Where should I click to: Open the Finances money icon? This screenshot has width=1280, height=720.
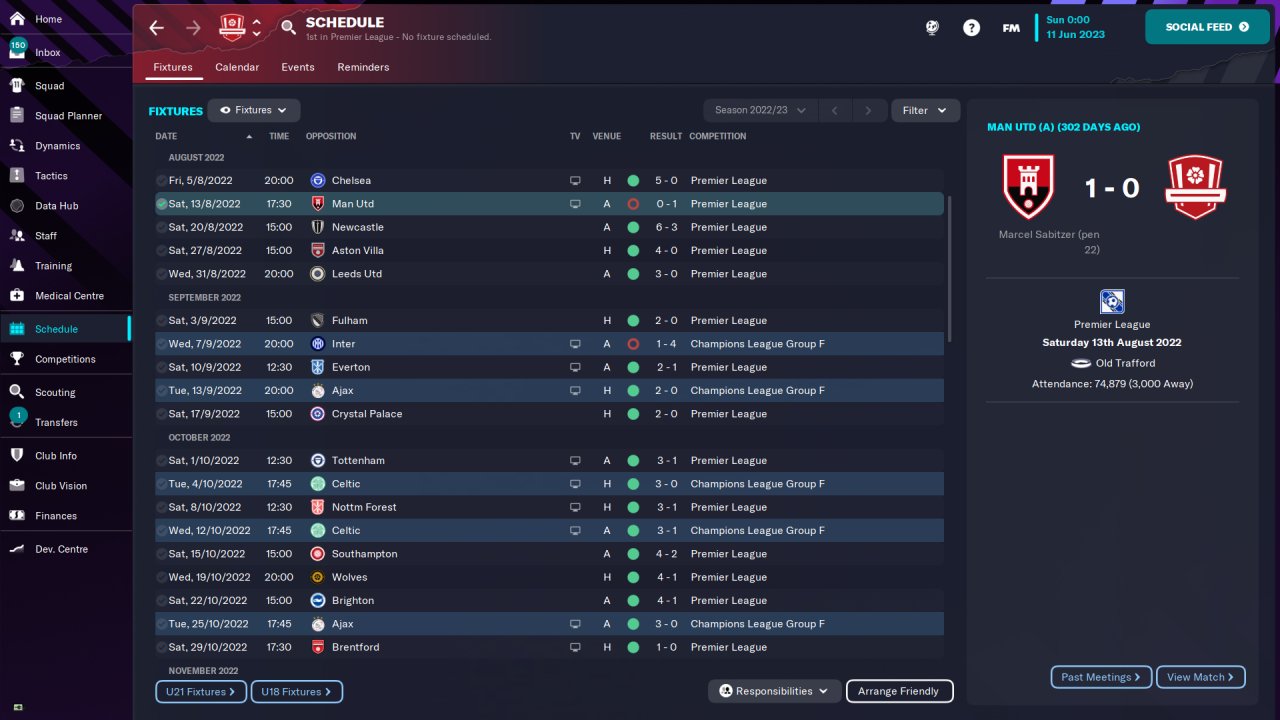click(17, 516)
